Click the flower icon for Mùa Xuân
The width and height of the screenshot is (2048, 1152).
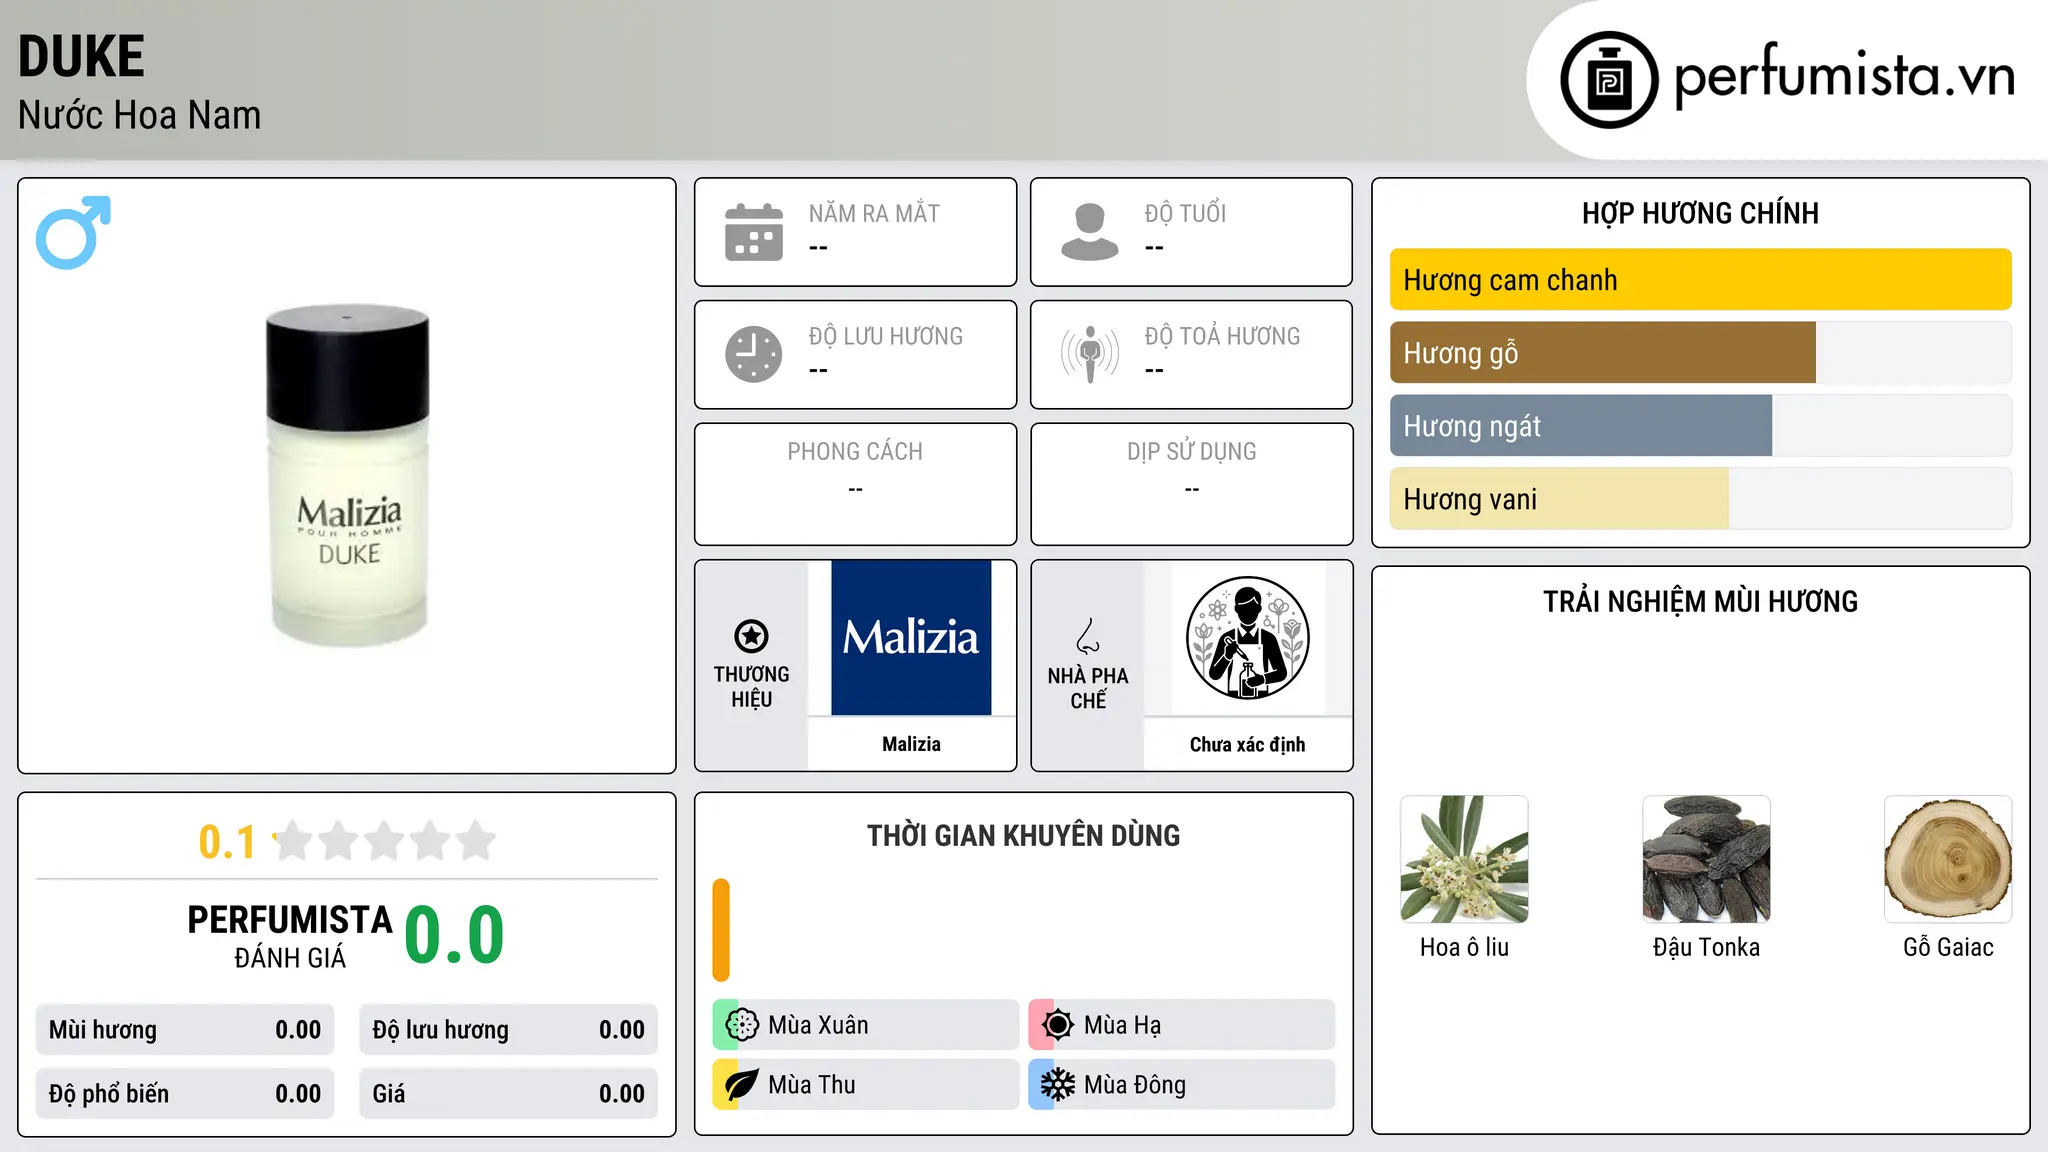click(x=742, y=1024)
